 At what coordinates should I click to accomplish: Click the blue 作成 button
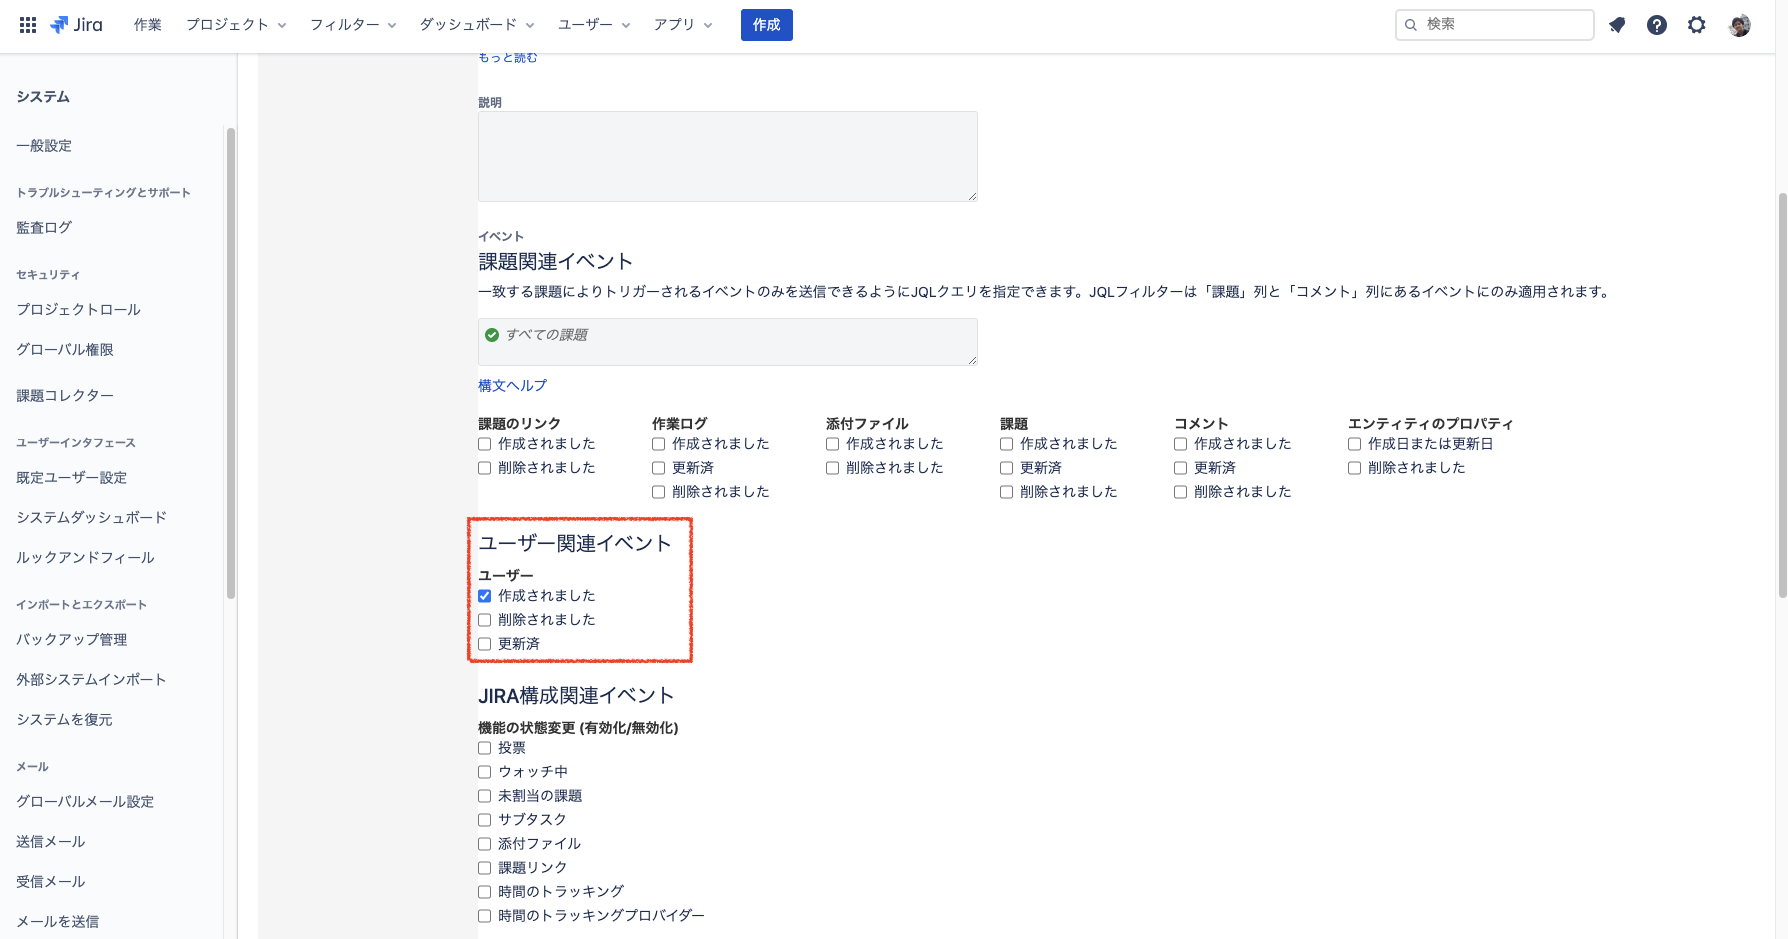pos(767,25)
